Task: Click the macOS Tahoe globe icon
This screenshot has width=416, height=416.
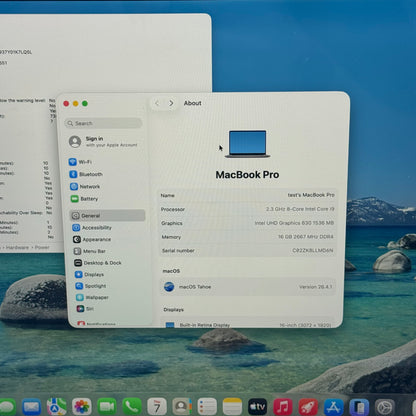Action: pyautogui.click(x=169, y=287)
